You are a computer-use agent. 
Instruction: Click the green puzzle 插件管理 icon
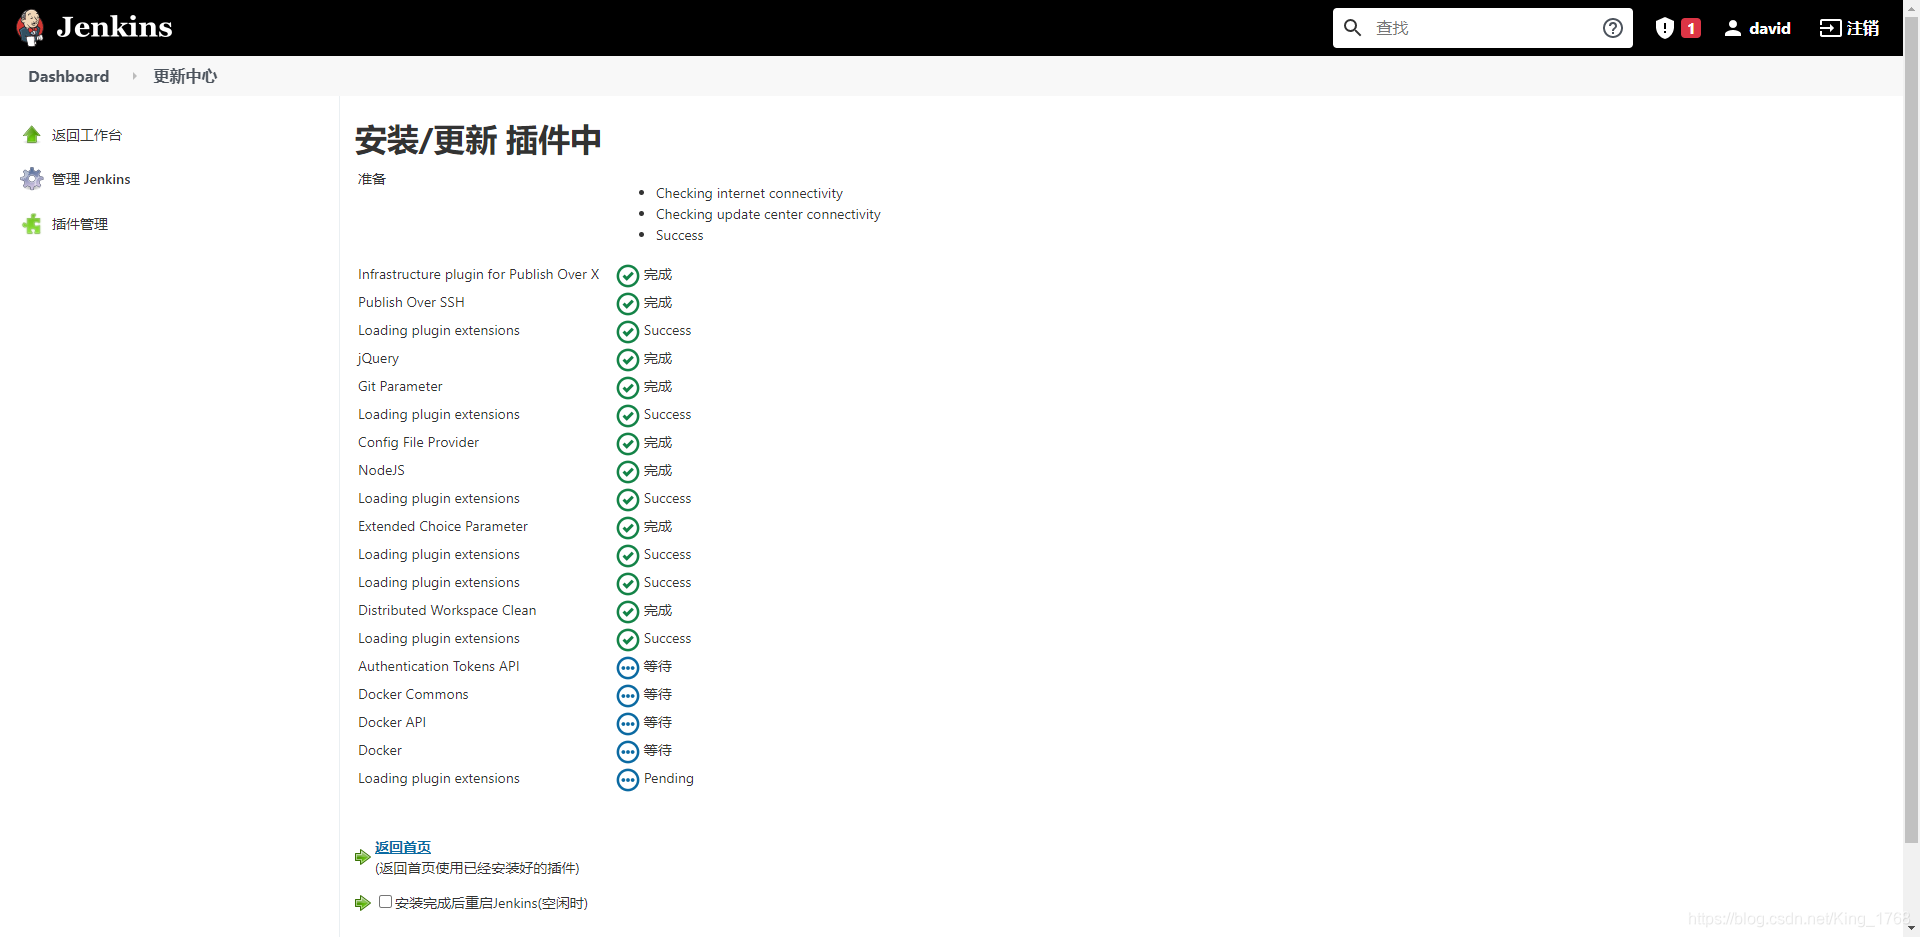[32, 224]
